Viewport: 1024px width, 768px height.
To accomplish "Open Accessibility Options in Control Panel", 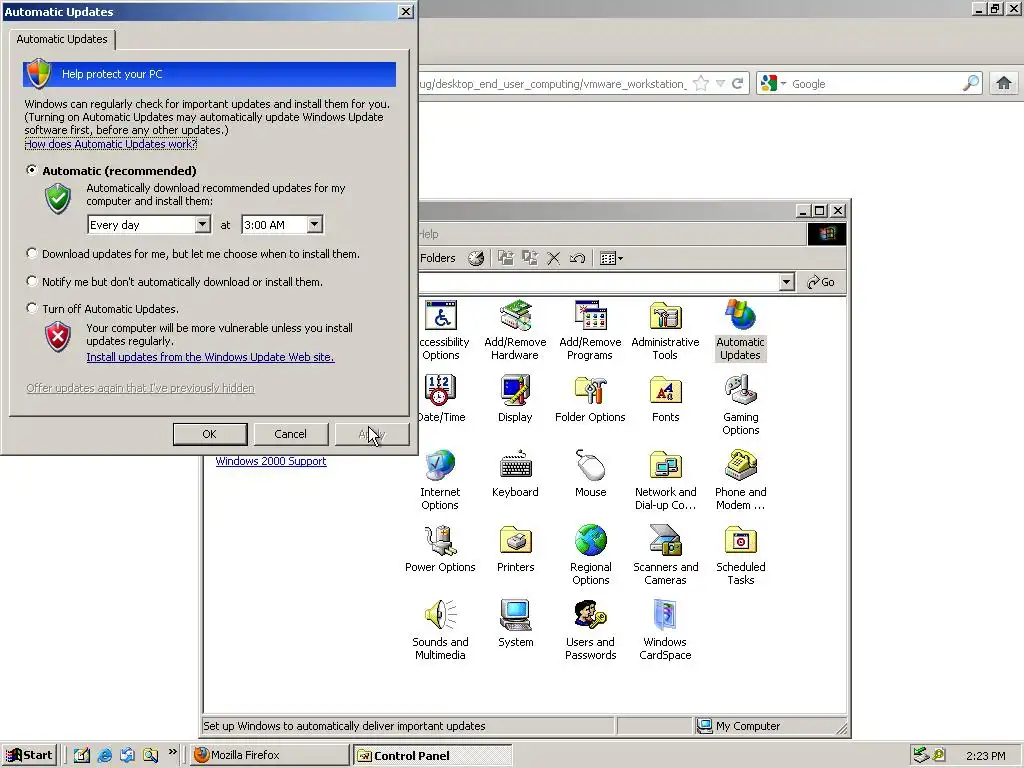I will point(442,330).
